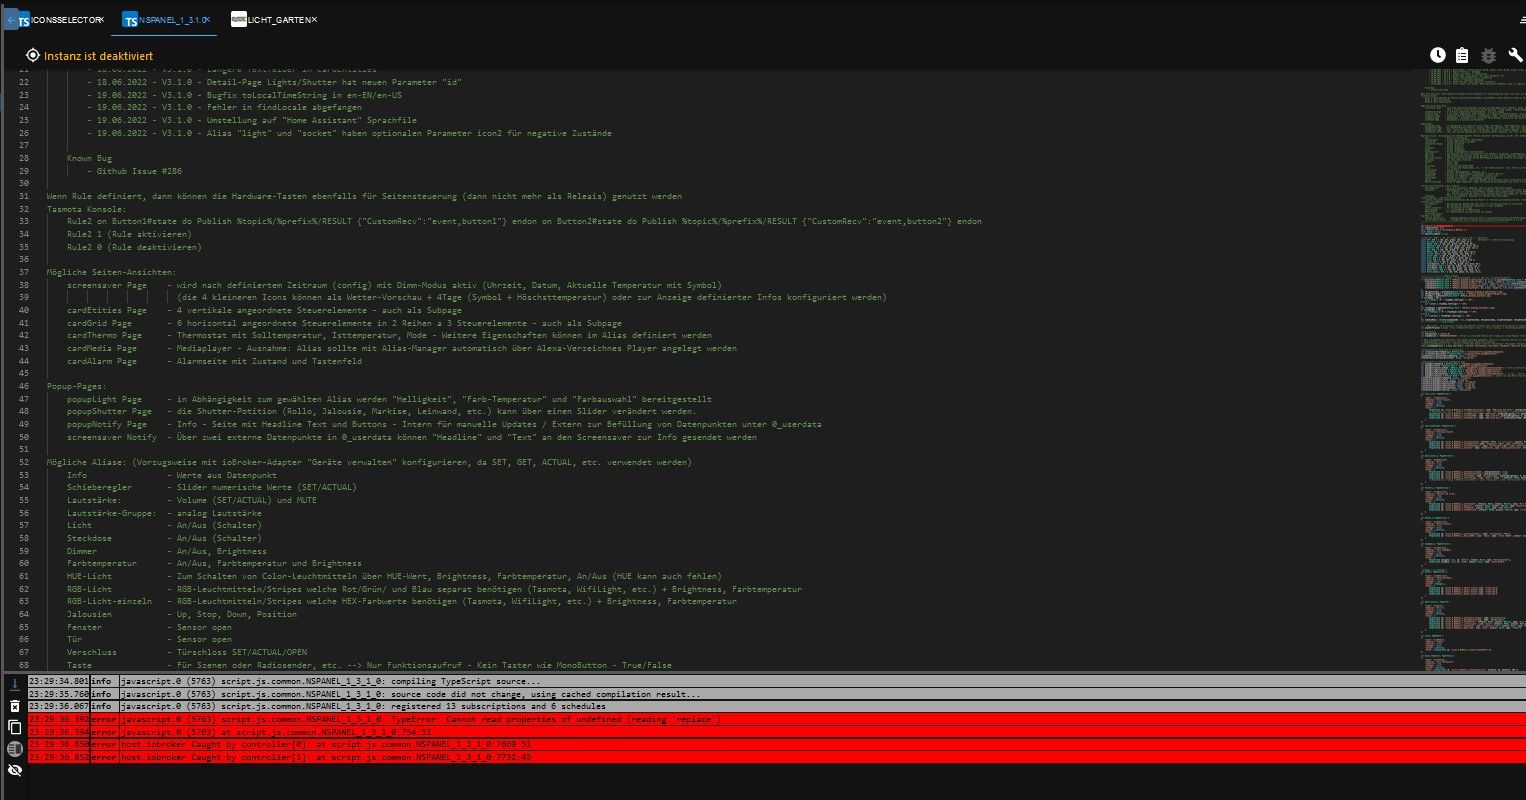Click the 'Popup-Pages:' heading line
This screenshot has width=1526, height=800.
click(77, 386)
